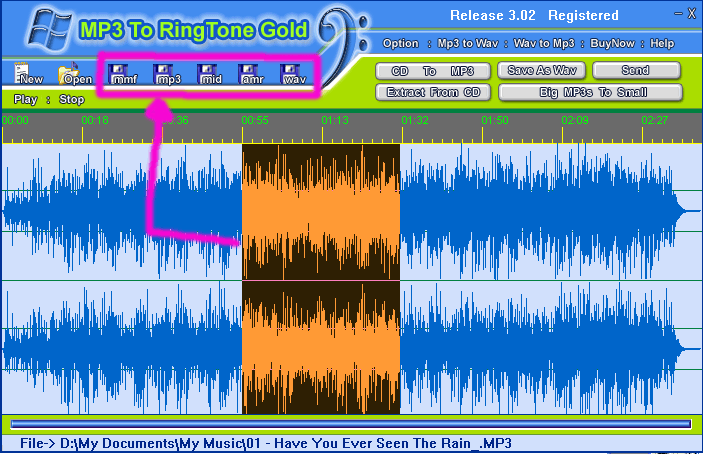Stop audio playback

tap(72, 99)
